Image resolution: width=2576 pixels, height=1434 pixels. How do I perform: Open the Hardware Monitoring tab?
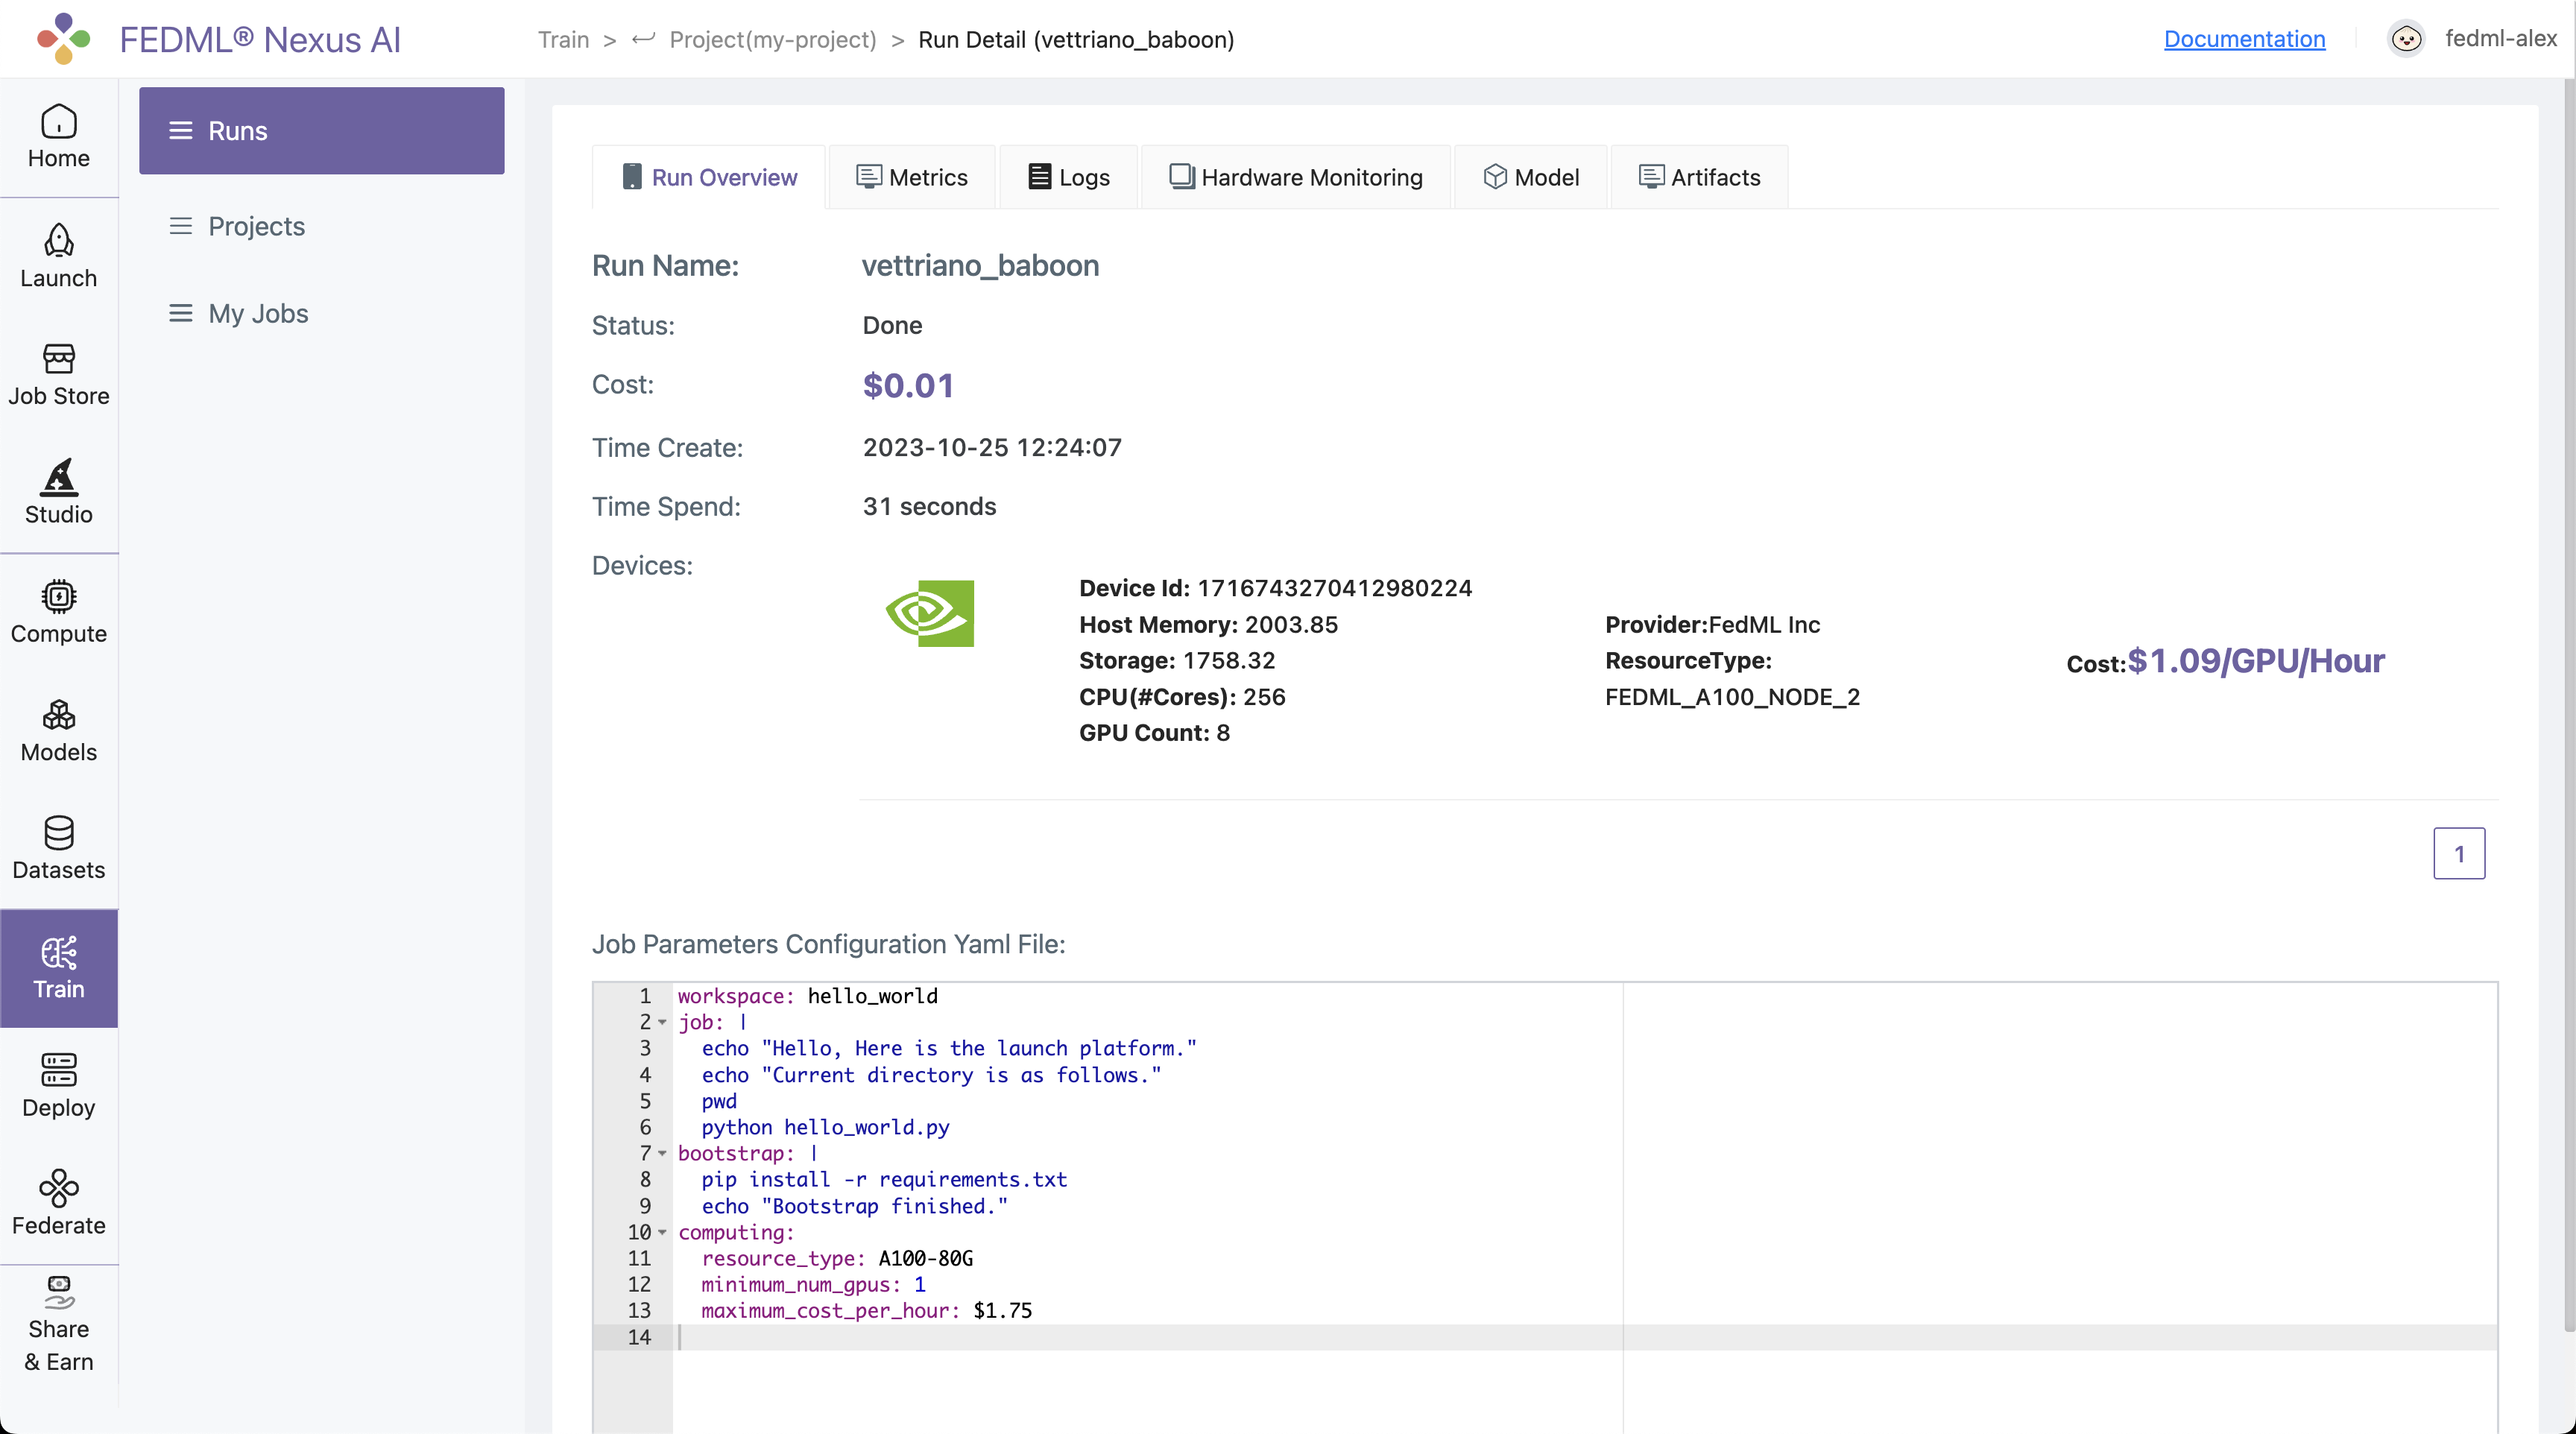click(x=1296, y=177)
